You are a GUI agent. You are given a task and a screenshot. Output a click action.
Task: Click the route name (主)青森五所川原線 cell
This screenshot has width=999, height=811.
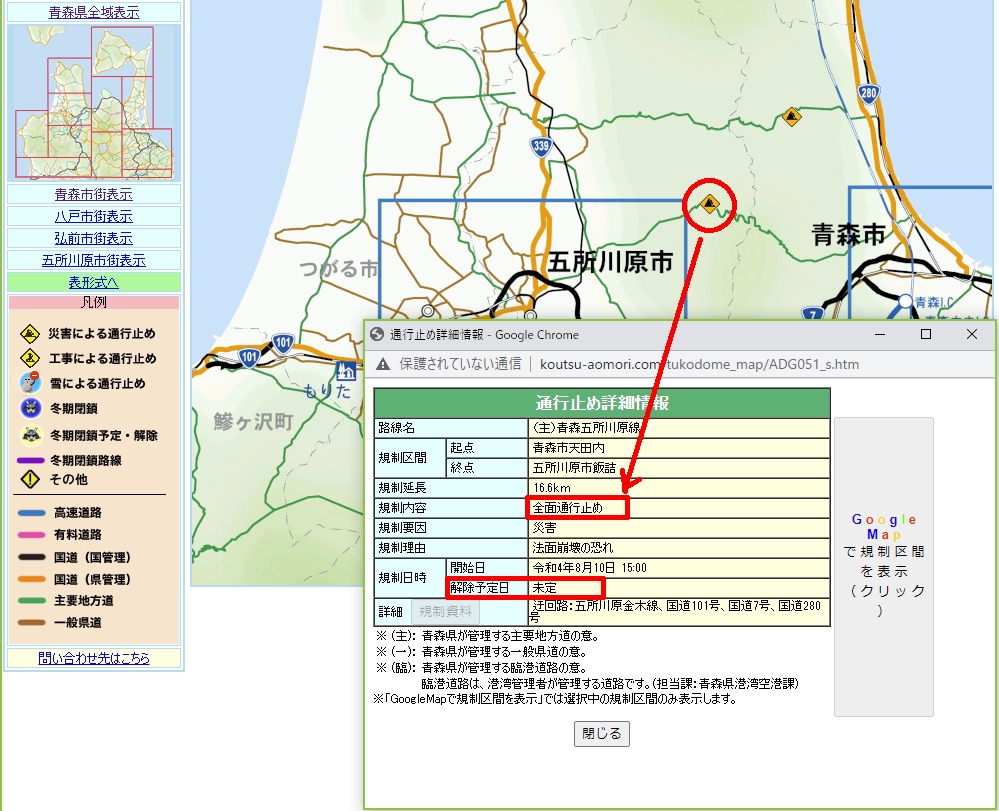(679, 427)
